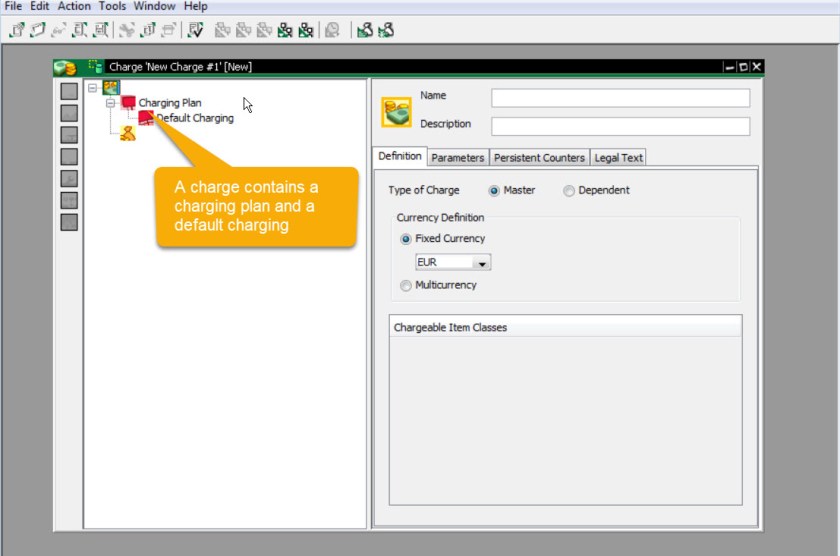The width and height of the screenshot is (840, 556).
Task: Click the checkmark validate icon in toolbar
Action: [x=195, y=30]
